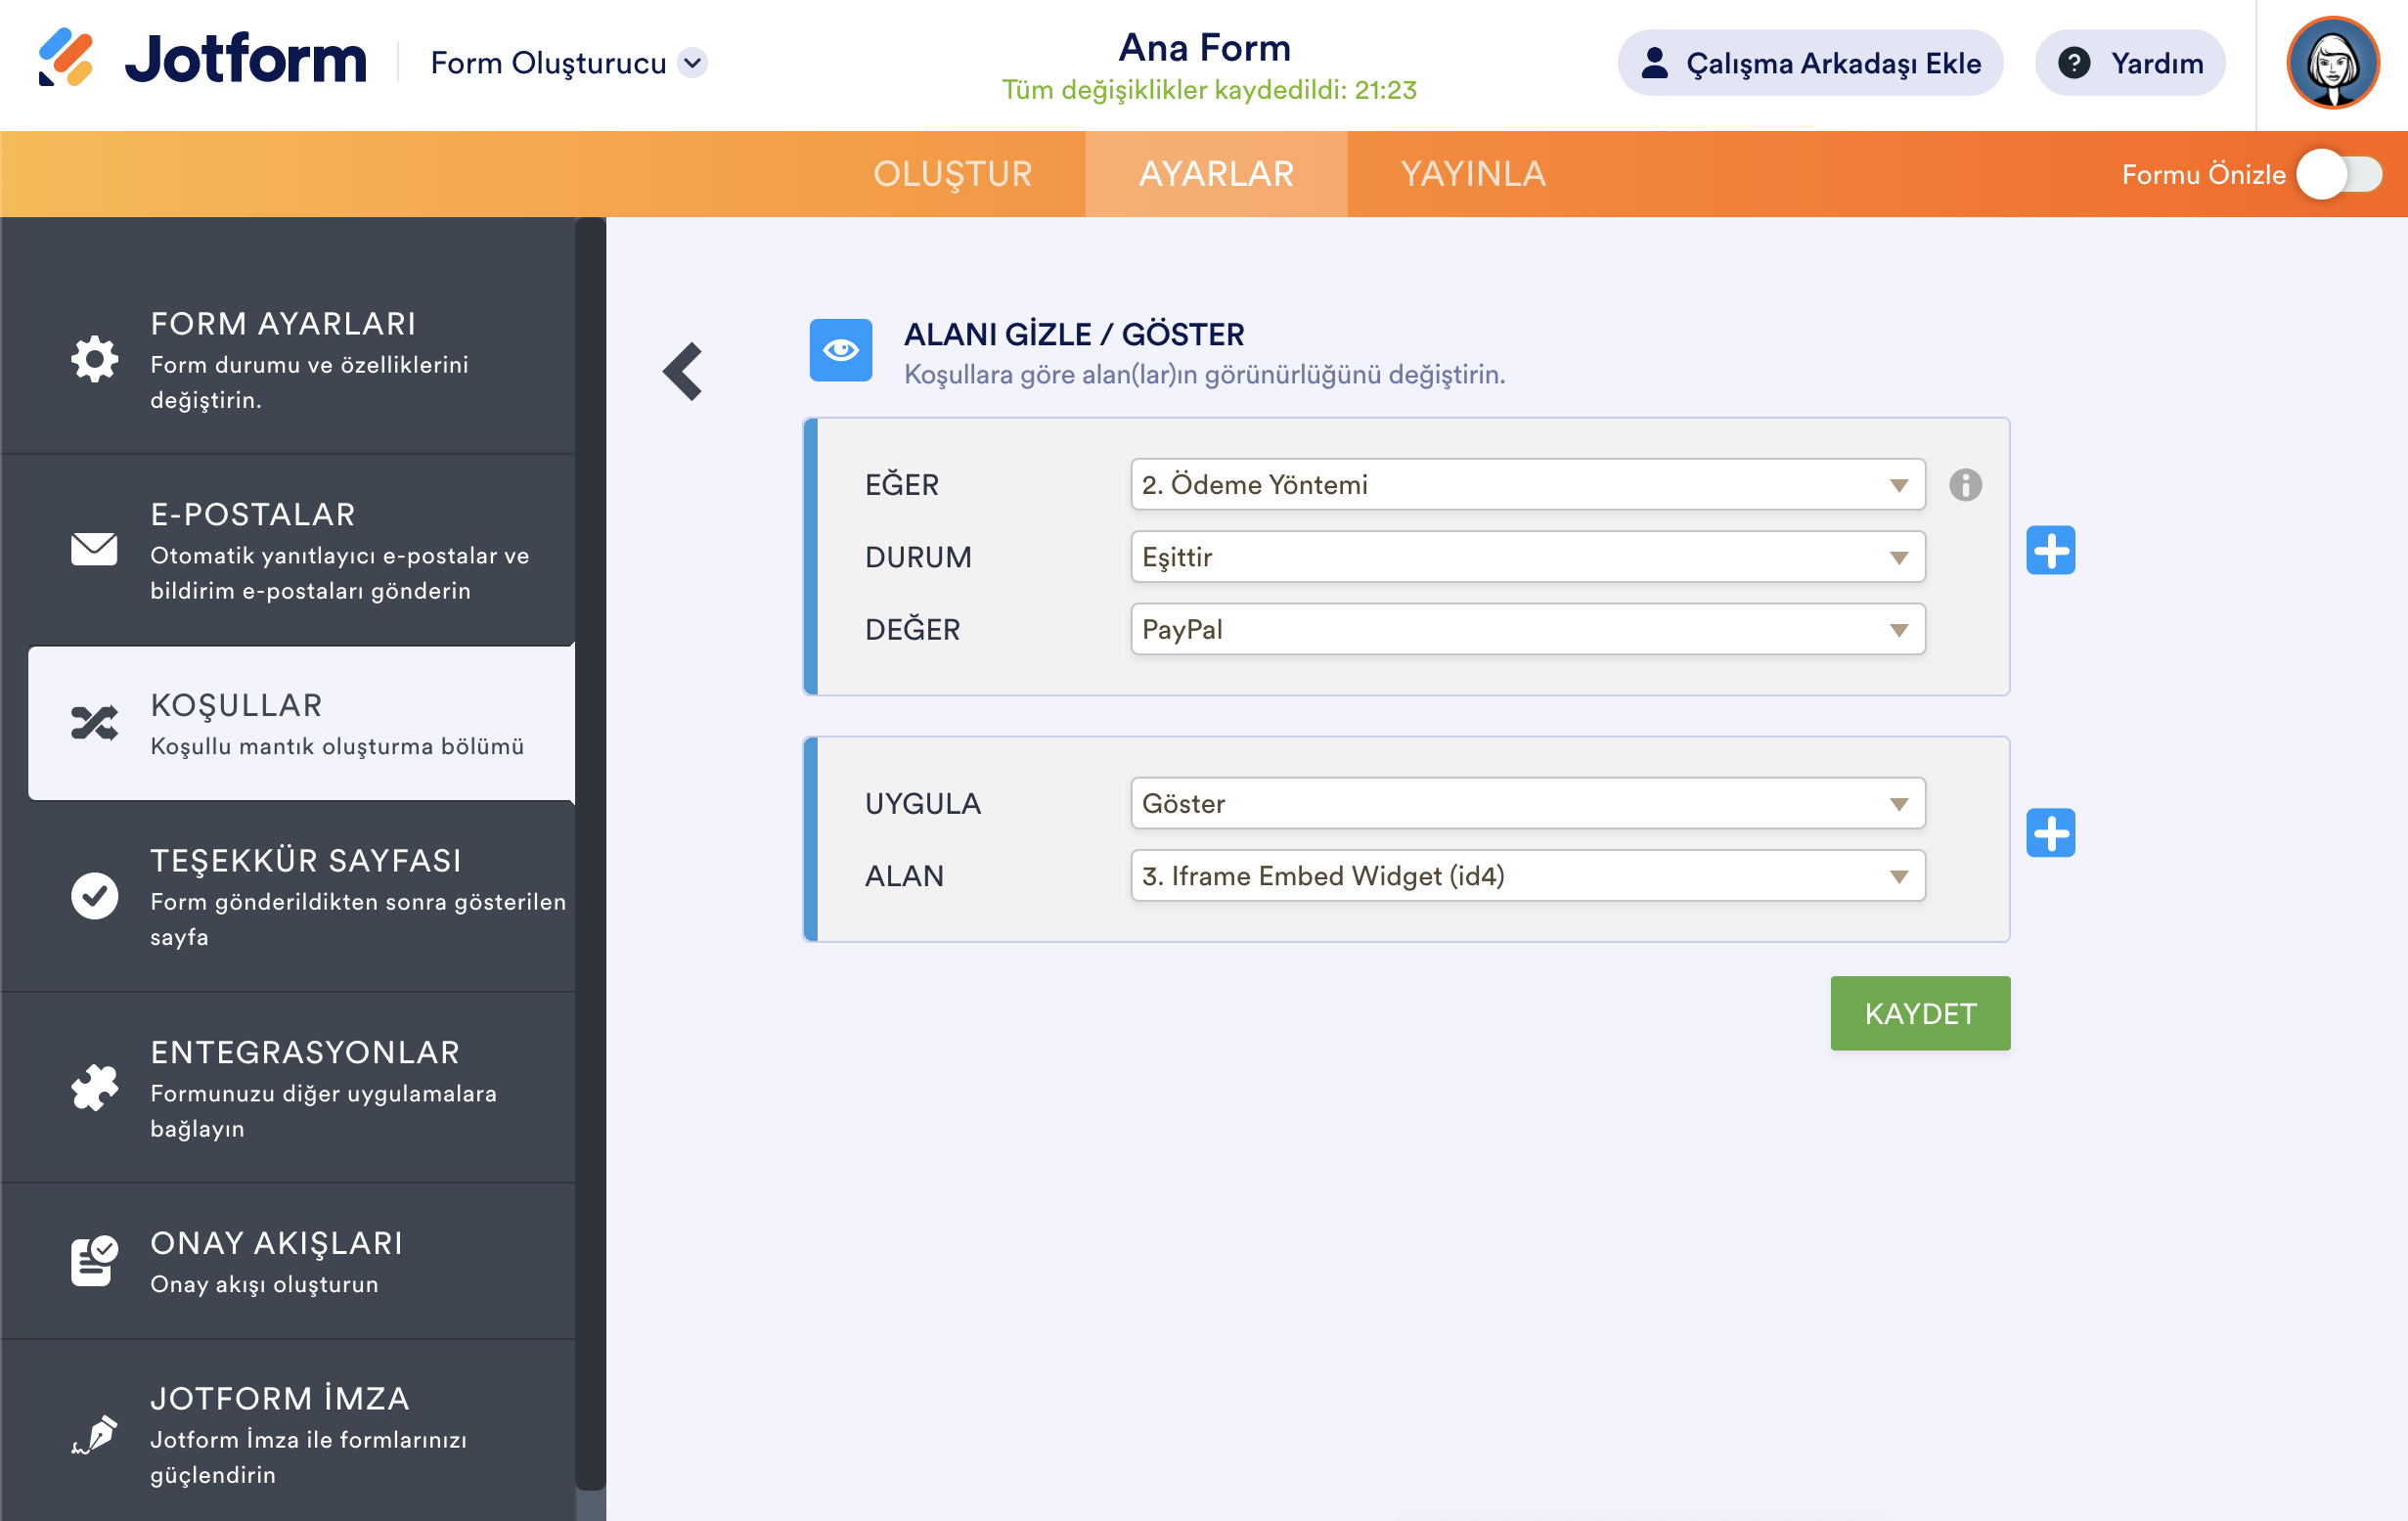Click Çalışma Arkadaşı Ekle button
The image size is (2408, 1521).
tap(1809, 63)
